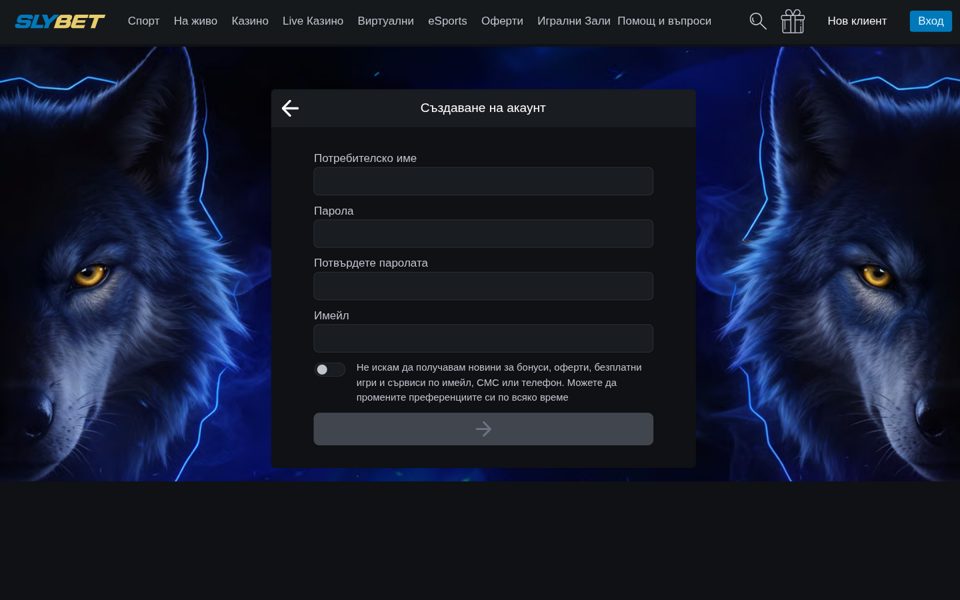The height and width of the screenshot is (600, 960).
Task: Click the newsletter opt-out text
Action: tap(499, 382)
